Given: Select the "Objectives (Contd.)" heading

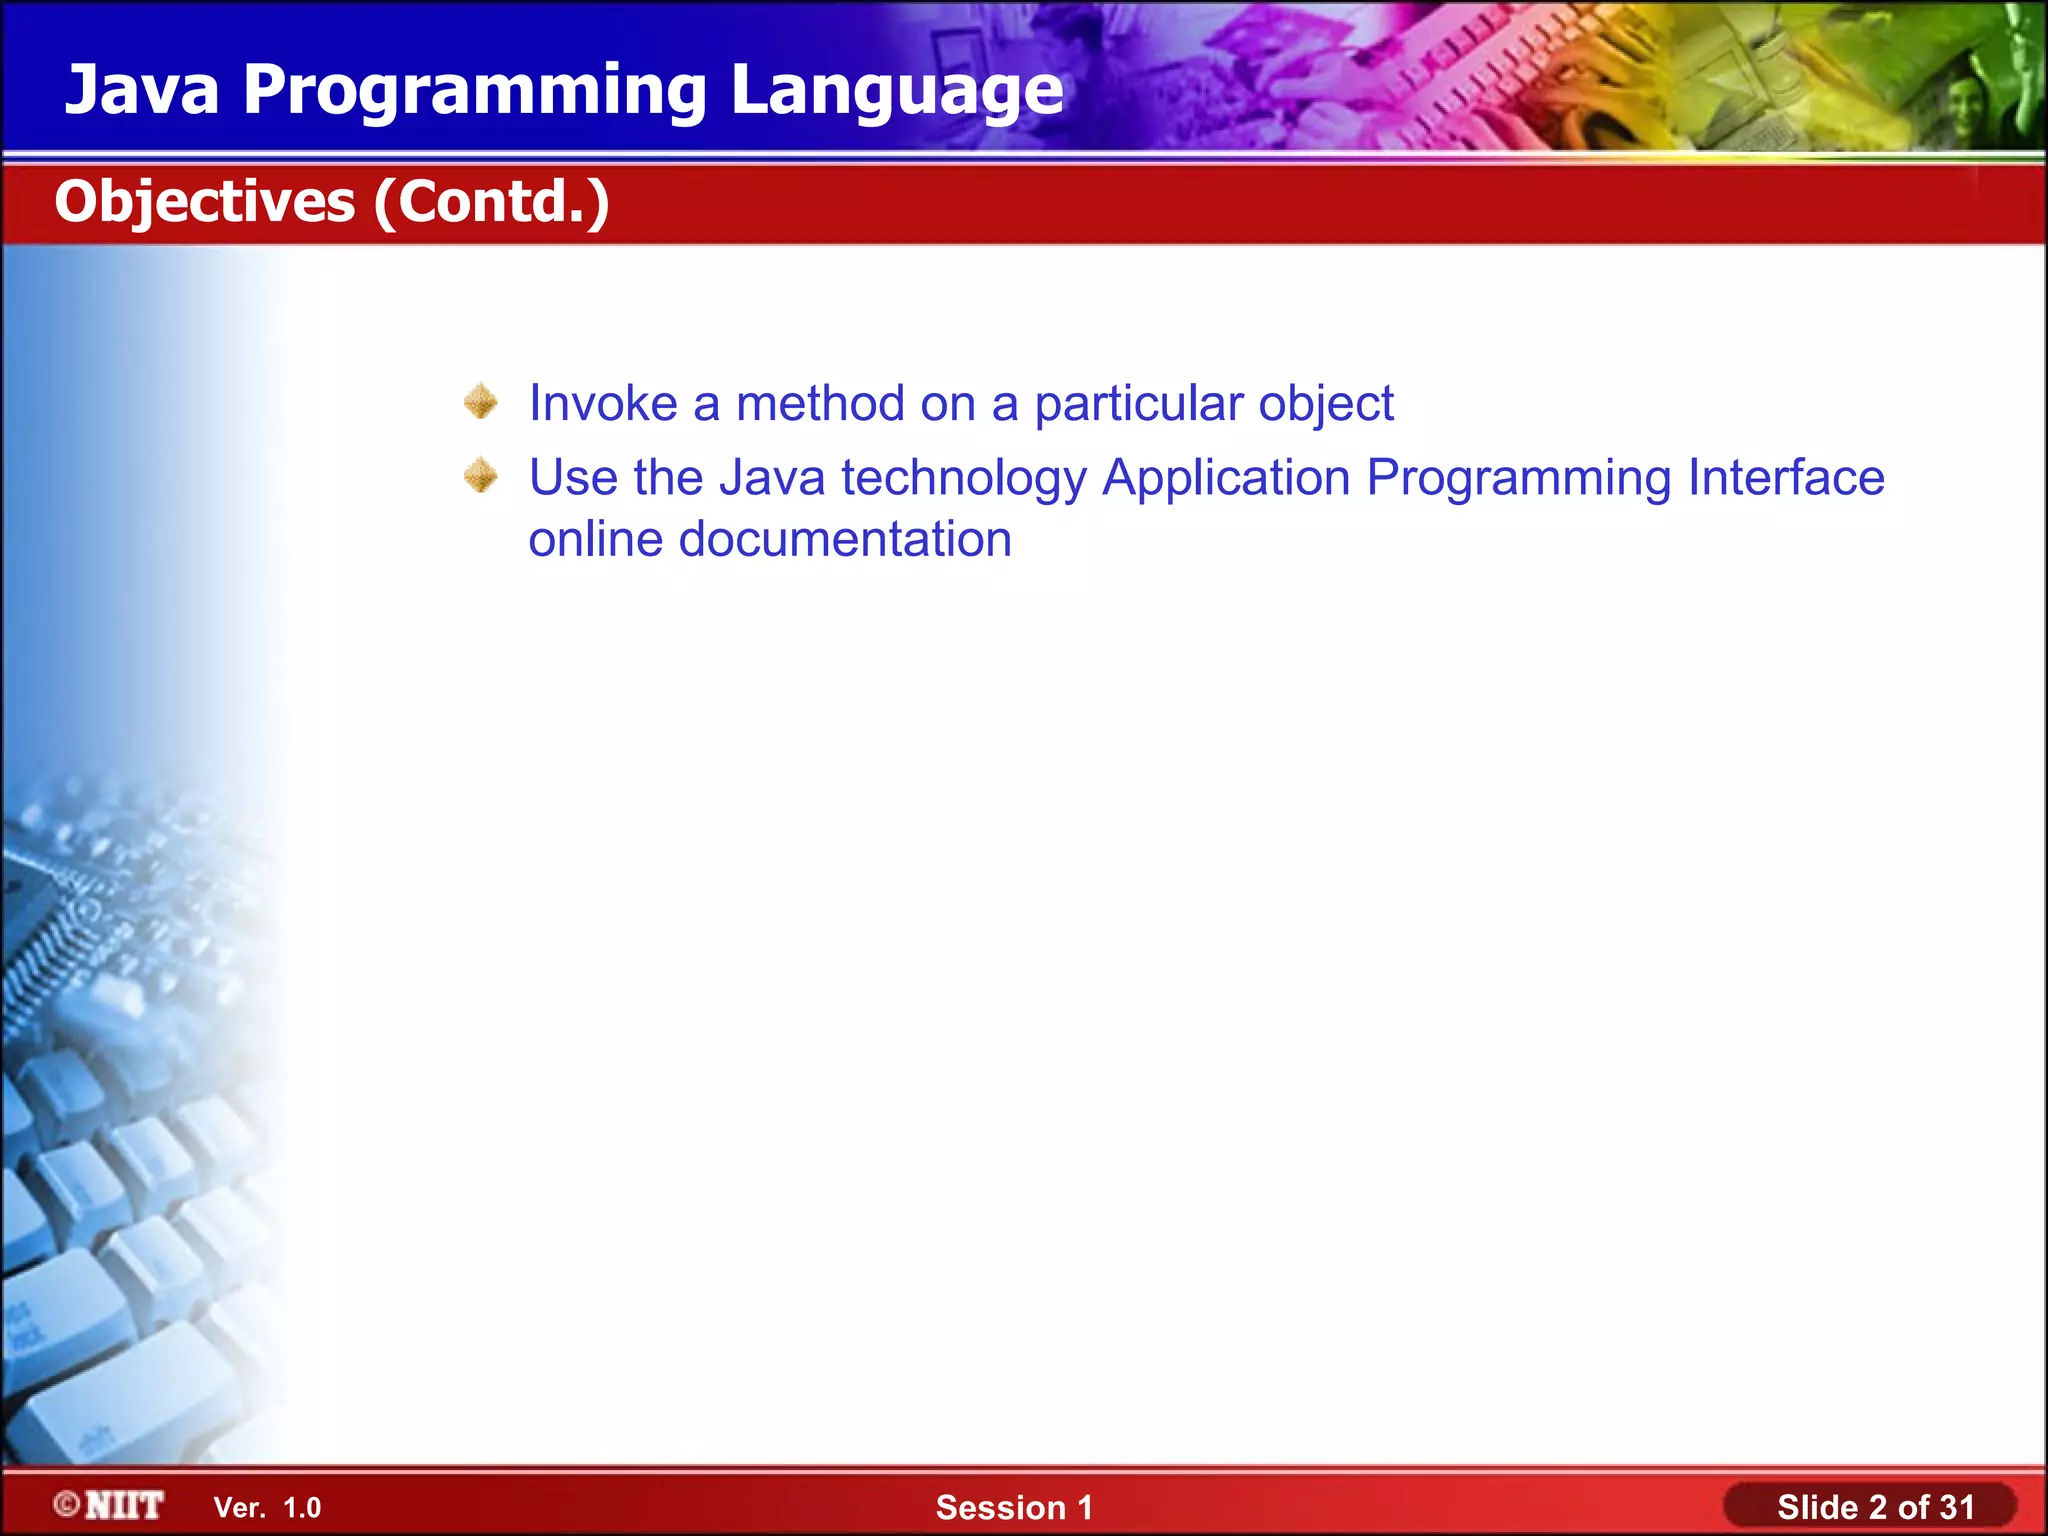Looking at the screenshot, I should click(x=332, y=202).
